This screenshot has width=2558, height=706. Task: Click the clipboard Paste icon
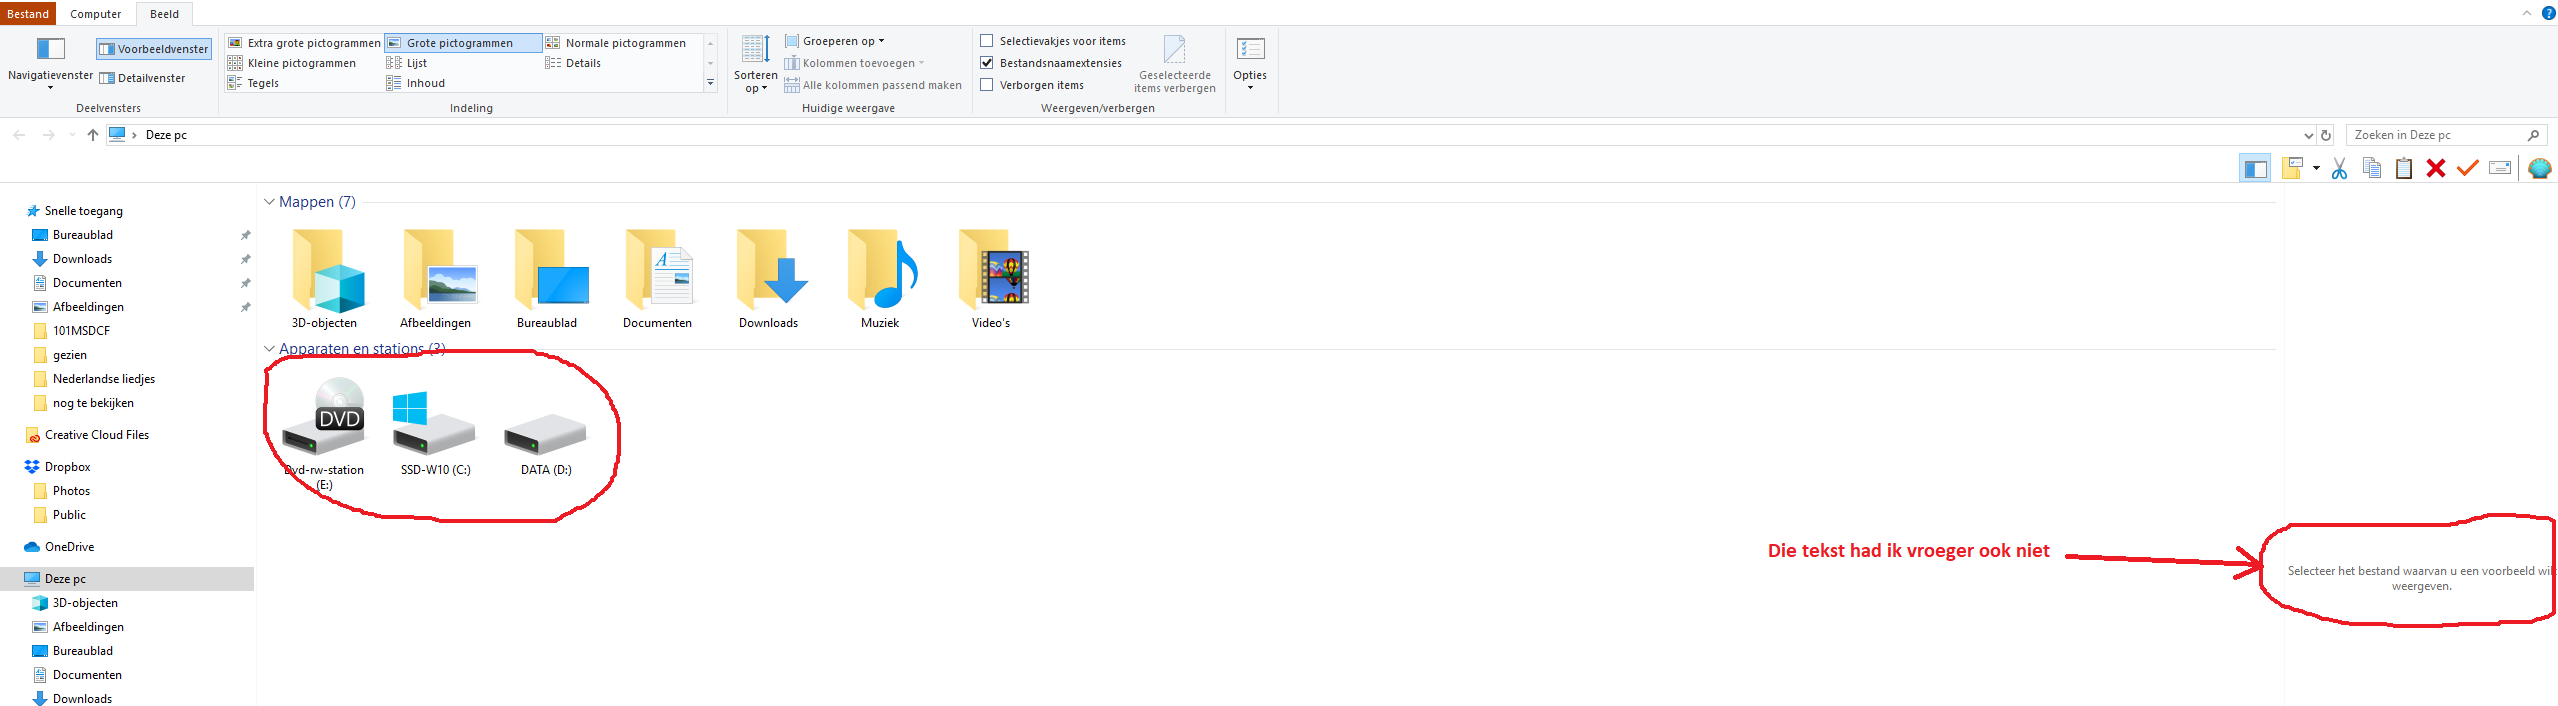[2404, 168]
